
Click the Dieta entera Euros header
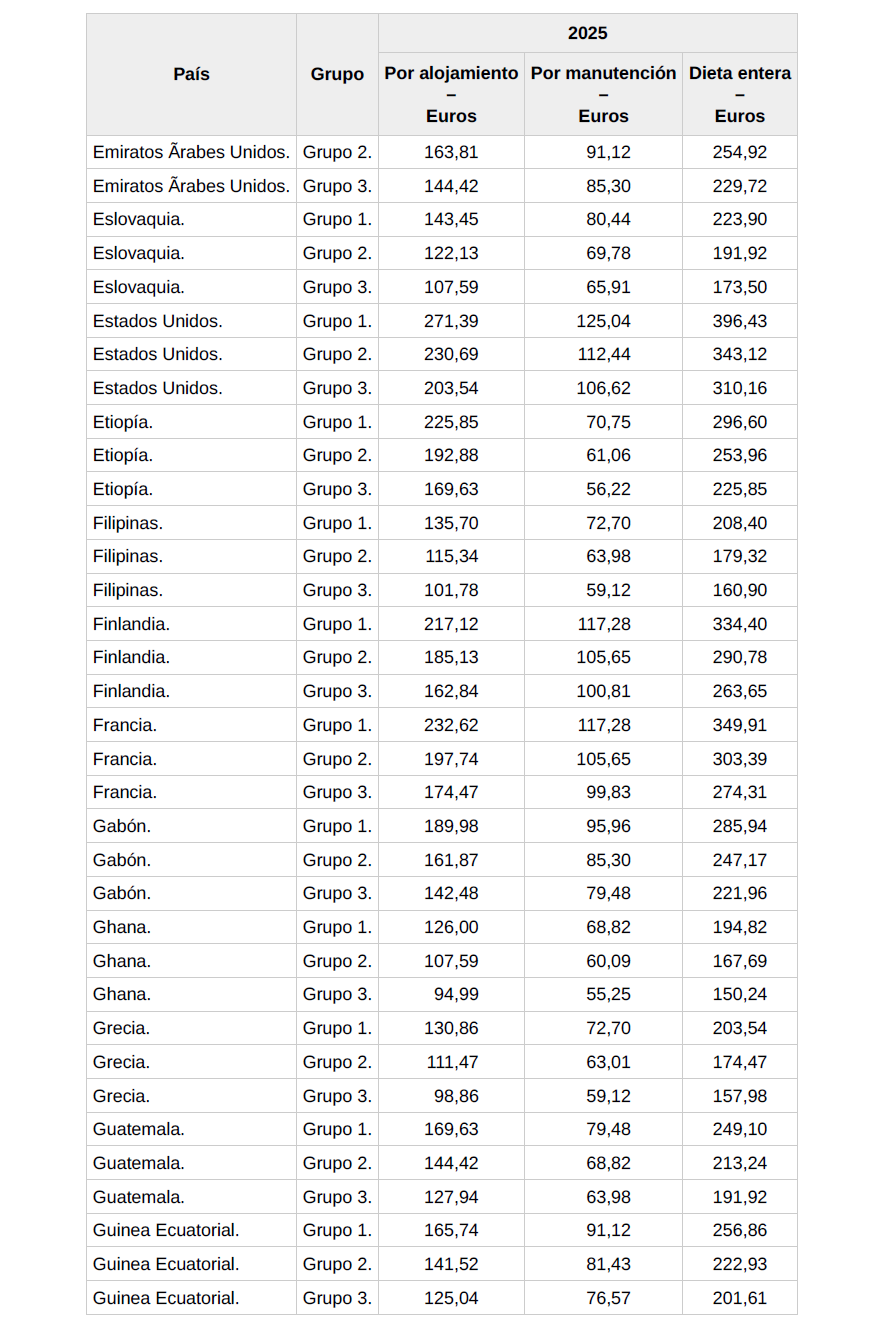739,94
